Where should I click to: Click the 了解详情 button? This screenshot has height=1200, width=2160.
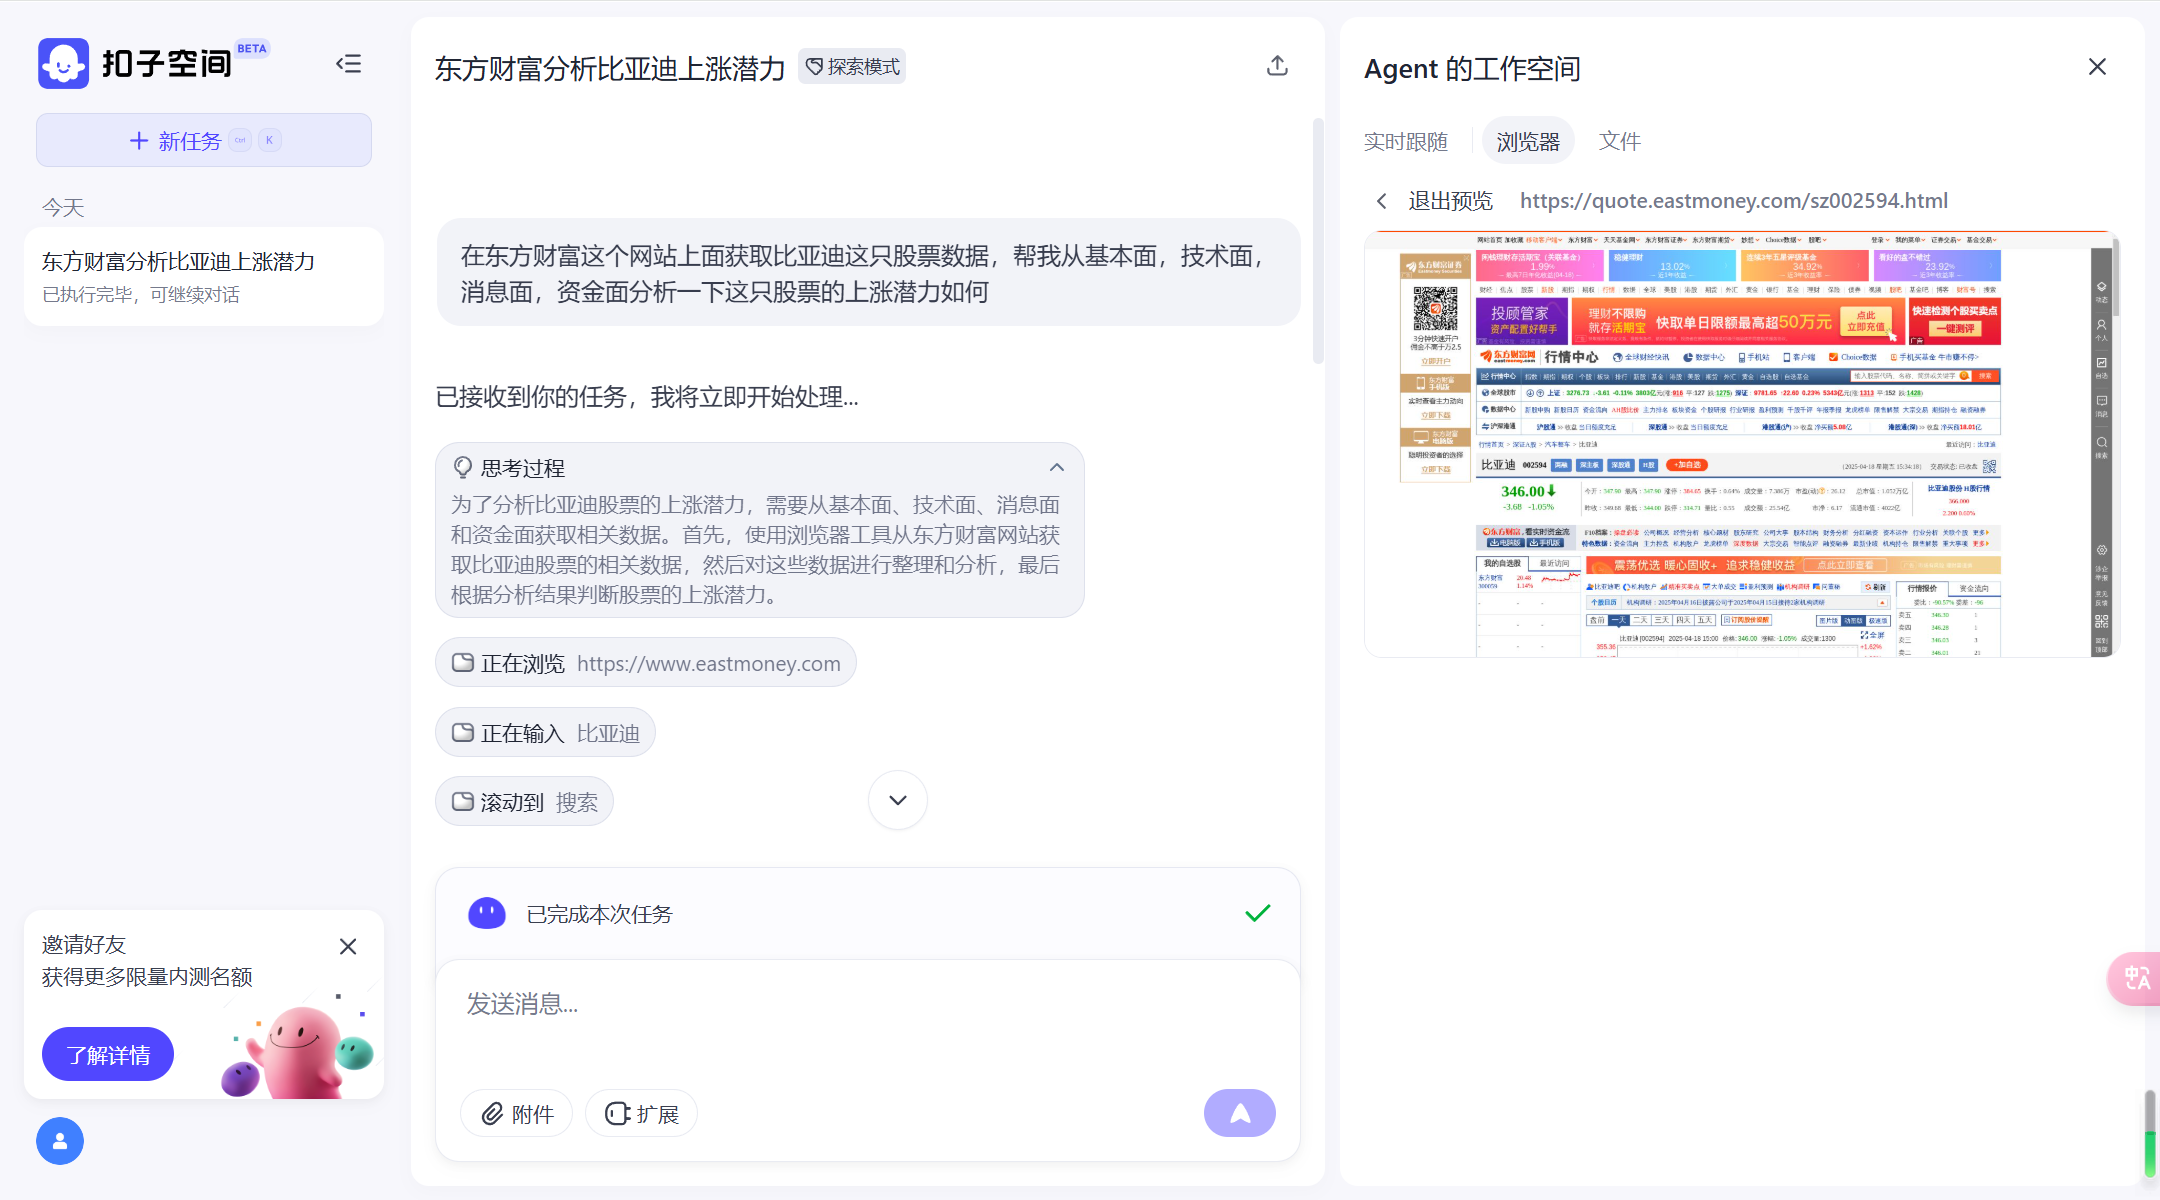pos(108,1054)
